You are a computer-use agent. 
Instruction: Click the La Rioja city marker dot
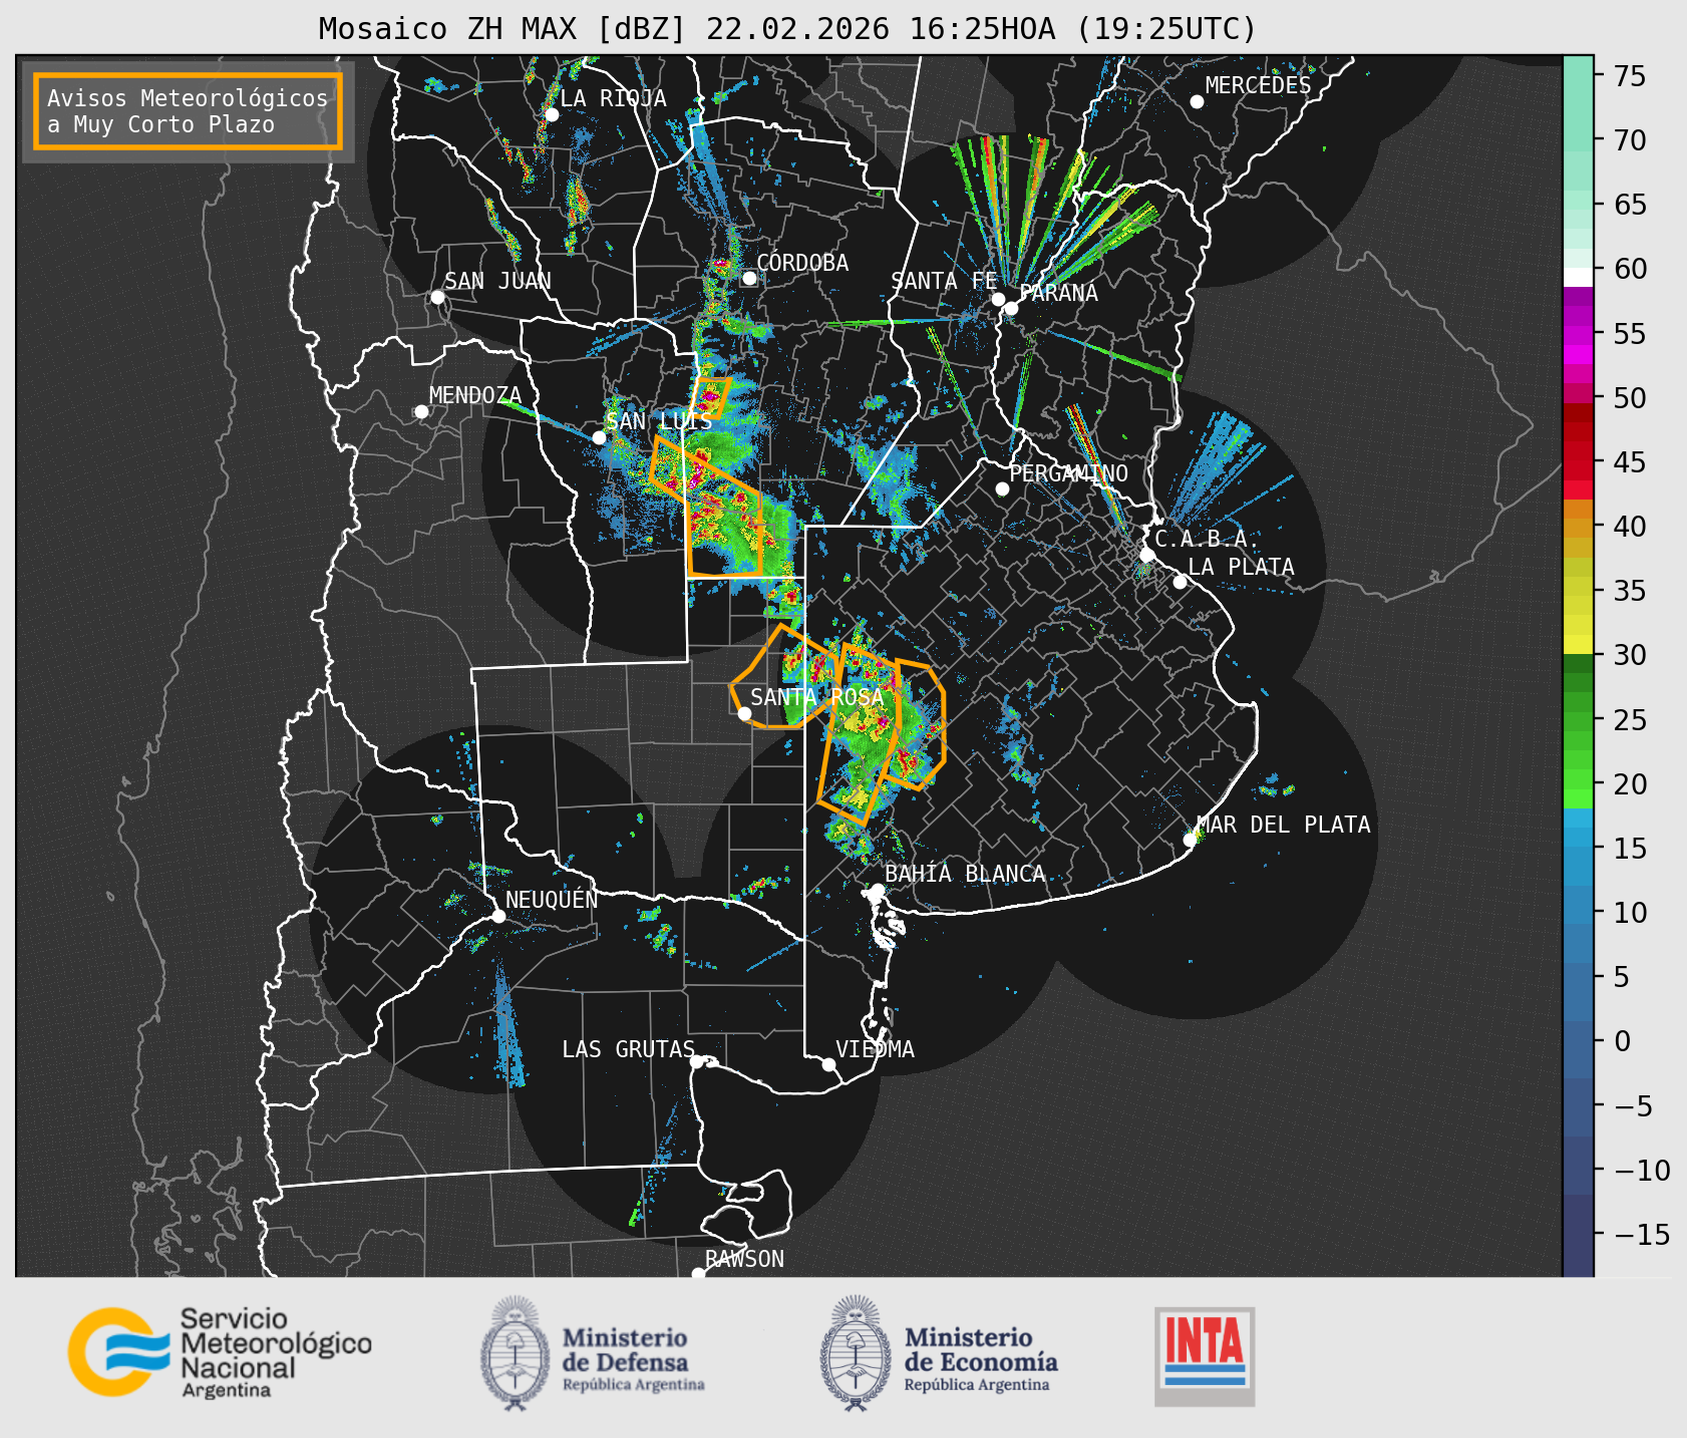(551, 115)
